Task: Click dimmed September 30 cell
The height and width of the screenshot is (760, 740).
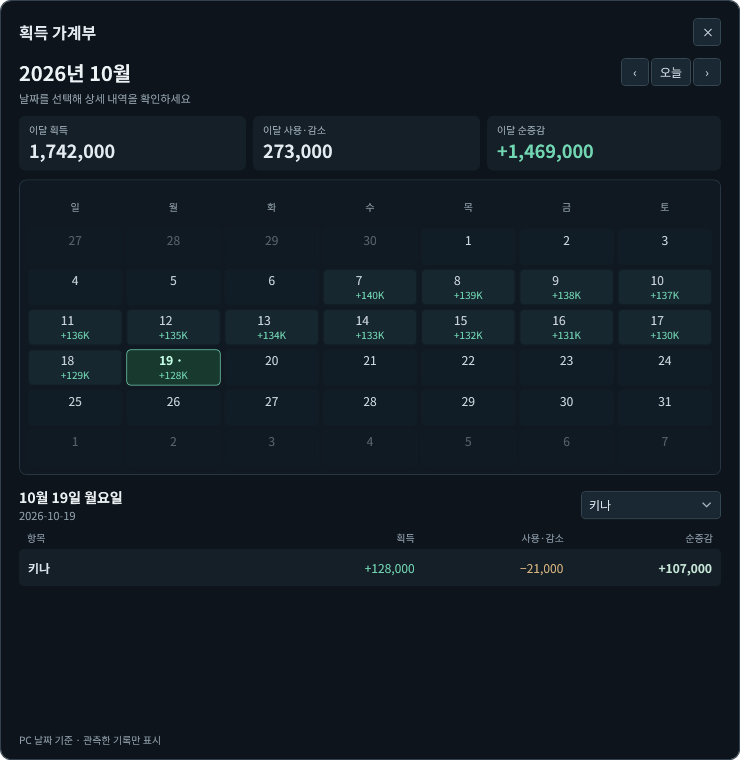Action: pyautogui.click(x=370, y=247)
